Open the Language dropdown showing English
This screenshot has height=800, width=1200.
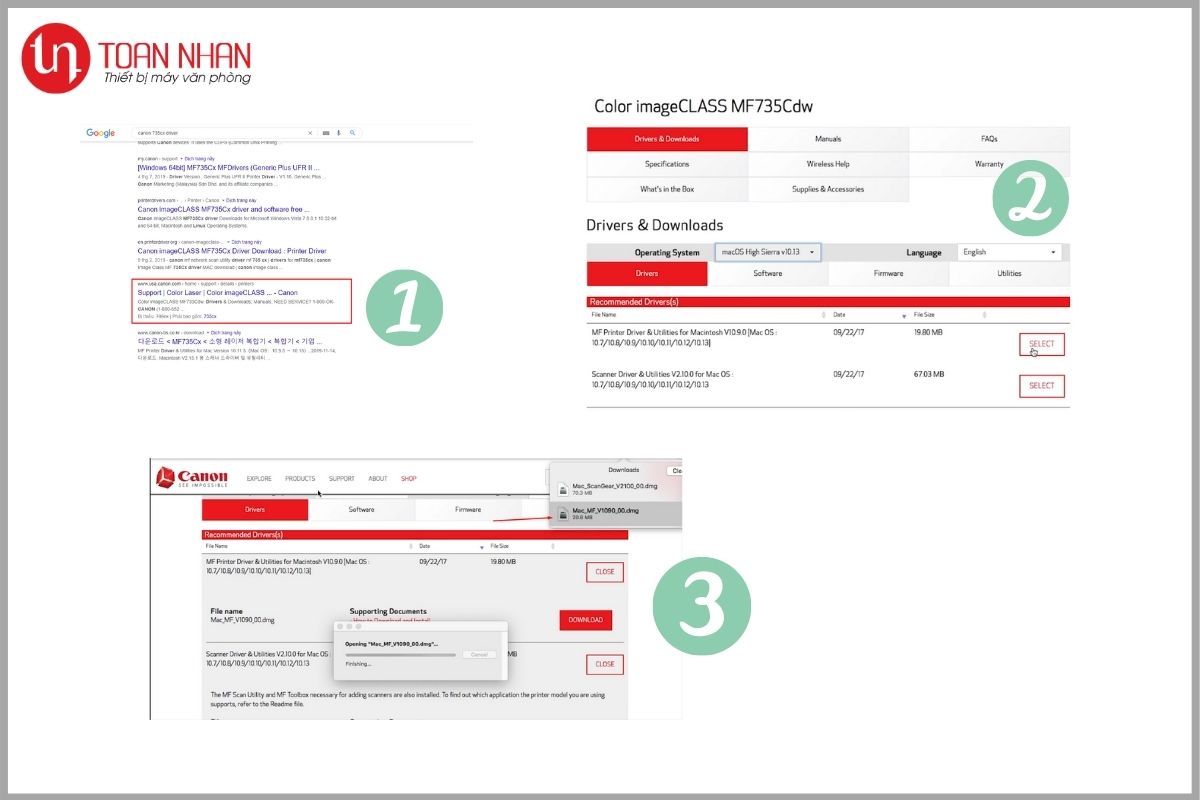point(1009,252)
